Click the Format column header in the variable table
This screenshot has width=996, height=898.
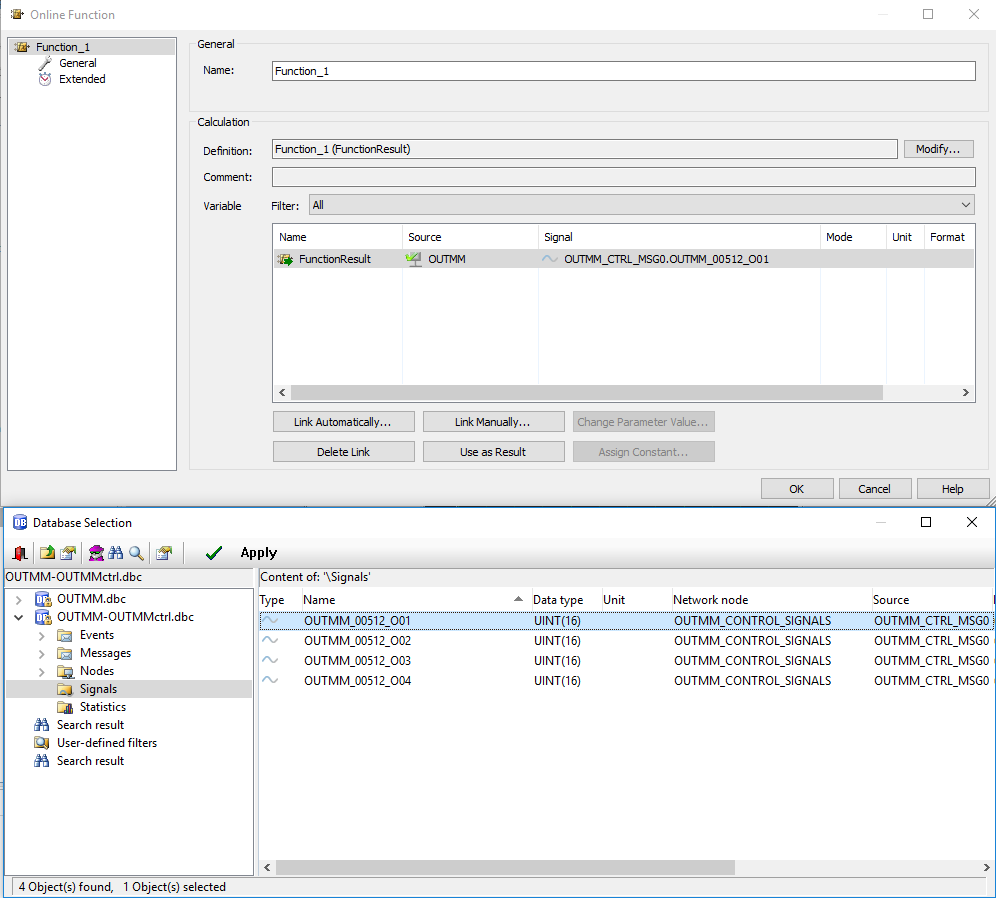948,237
